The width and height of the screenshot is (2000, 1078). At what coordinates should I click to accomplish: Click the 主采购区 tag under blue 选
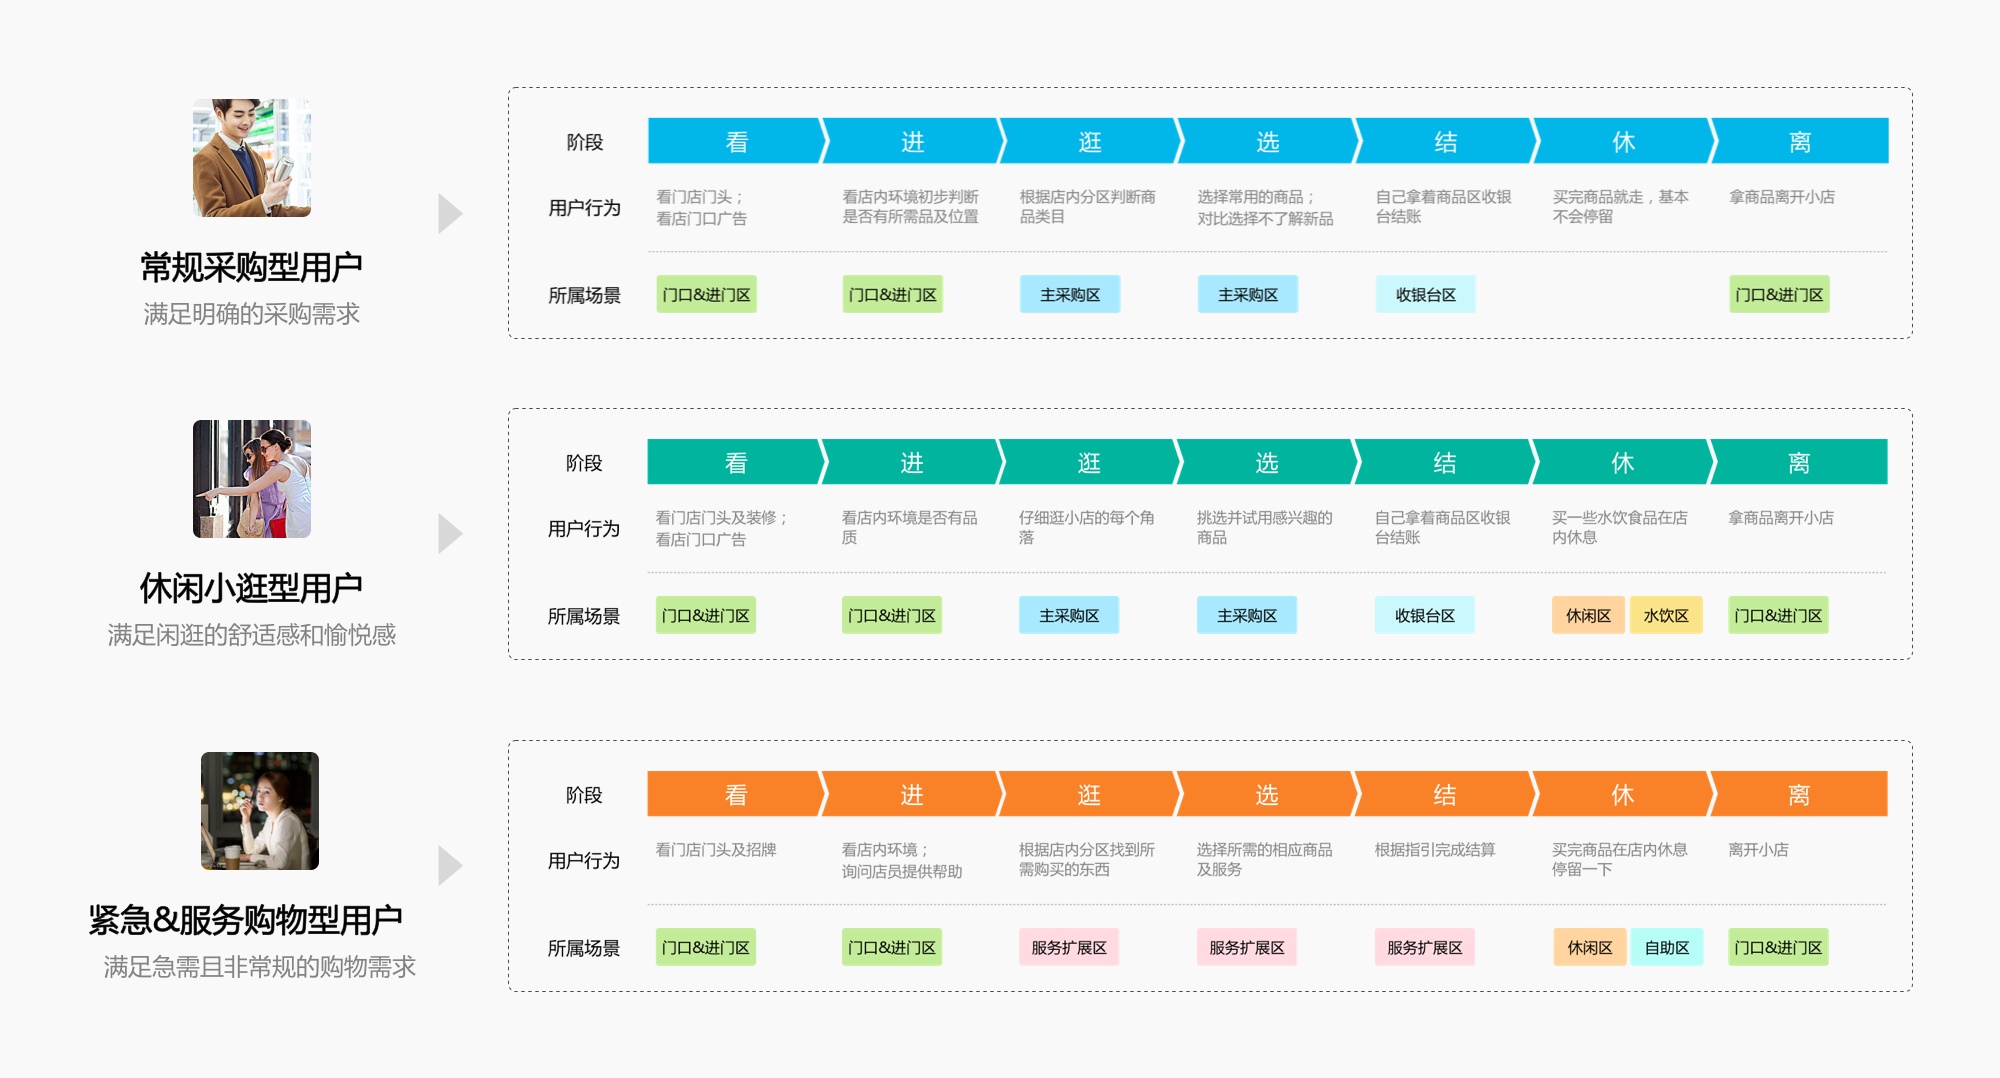pos(1248,295)
